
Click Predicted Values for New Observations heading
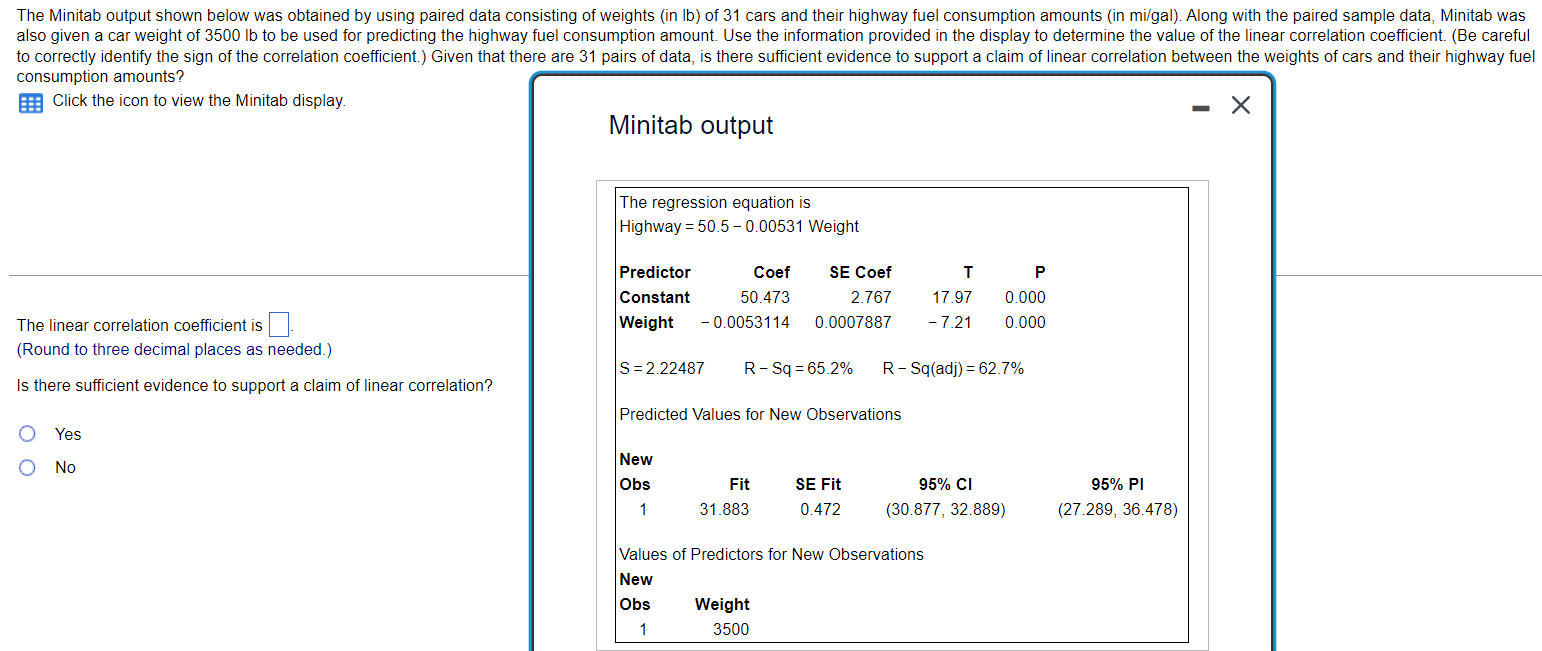click(759, 414)
